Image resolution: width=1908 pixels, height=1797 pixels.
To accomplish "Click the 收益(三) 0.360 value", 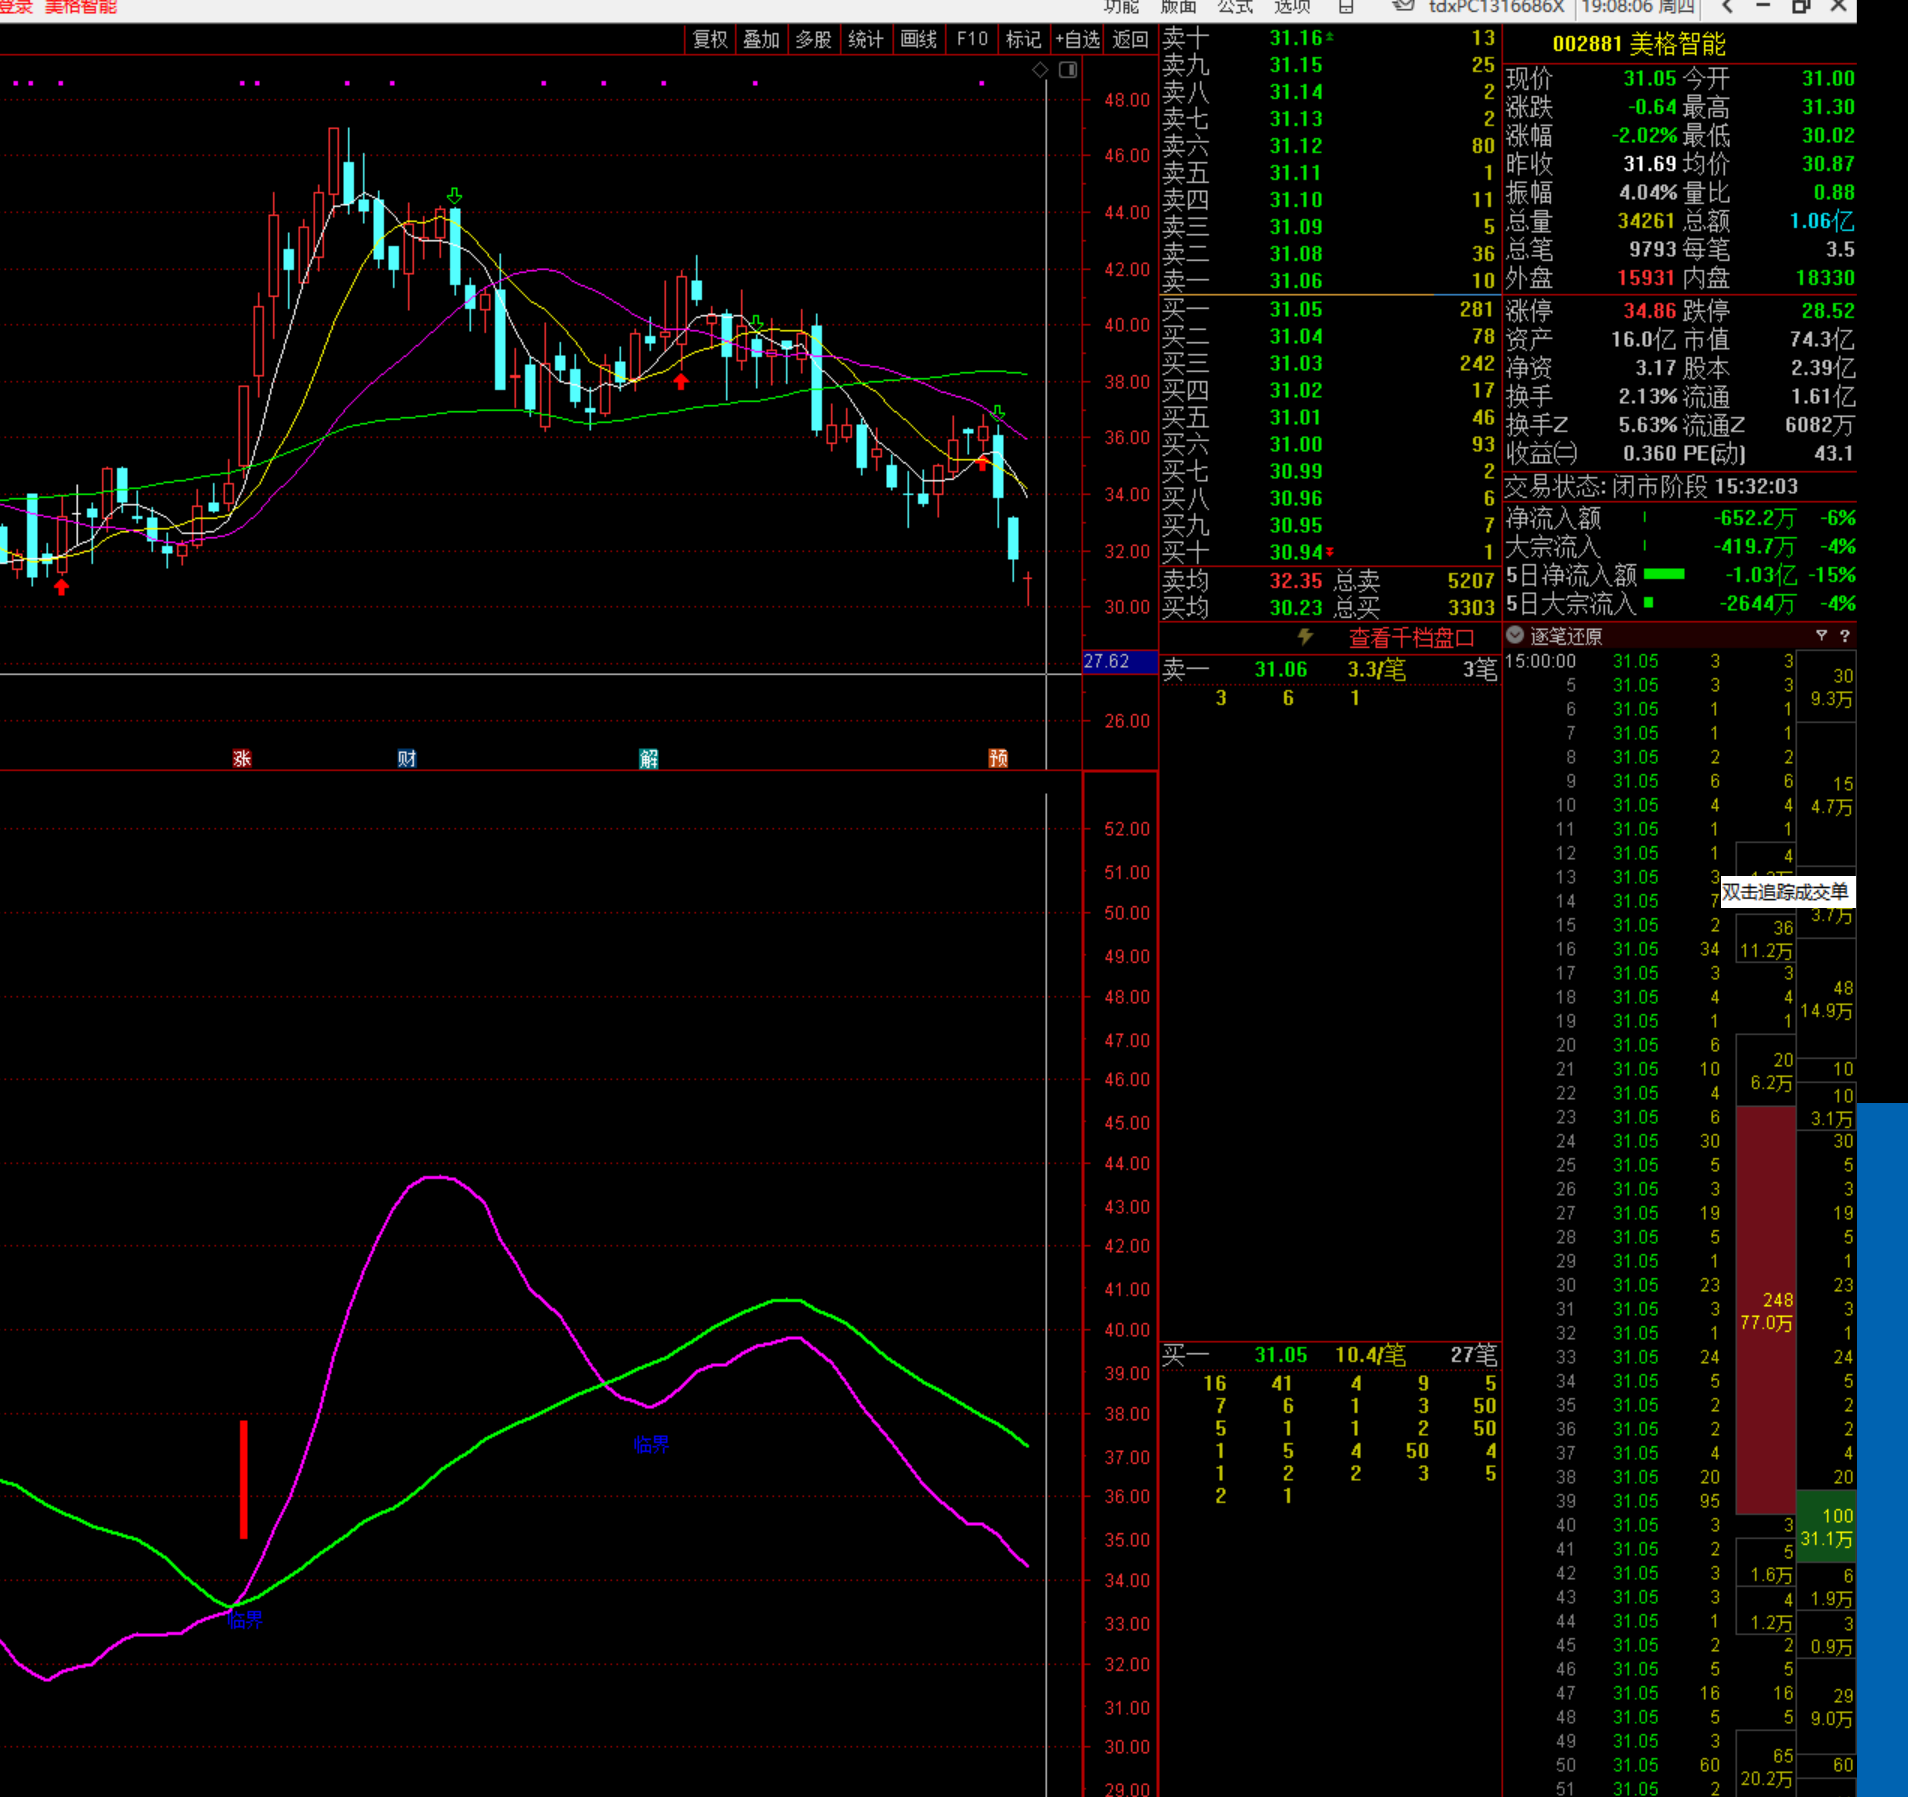I will [1650, 453].
